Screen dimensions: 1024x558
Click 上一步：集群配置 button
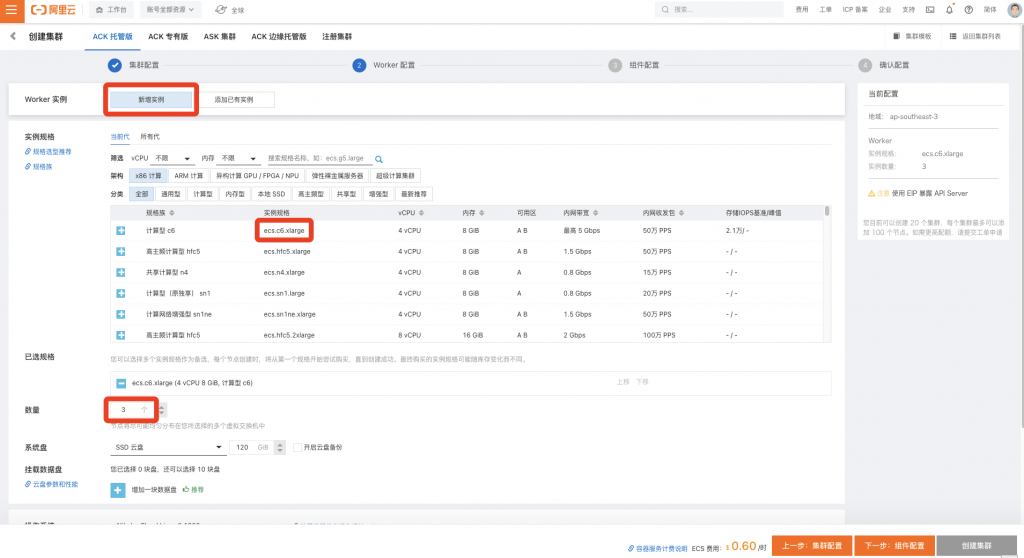click(x=812, y=546)
